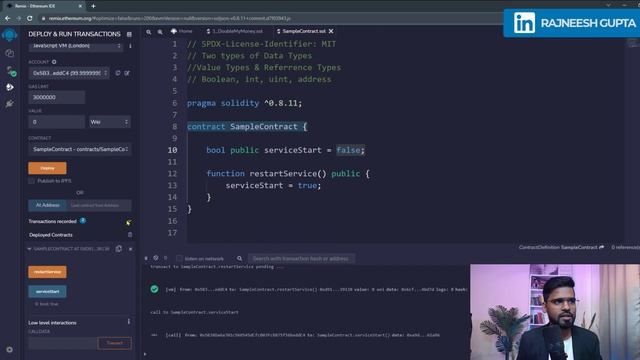Click the Gas Limit input field
This screenshot has height=360, width=640.
coord(57,97)
